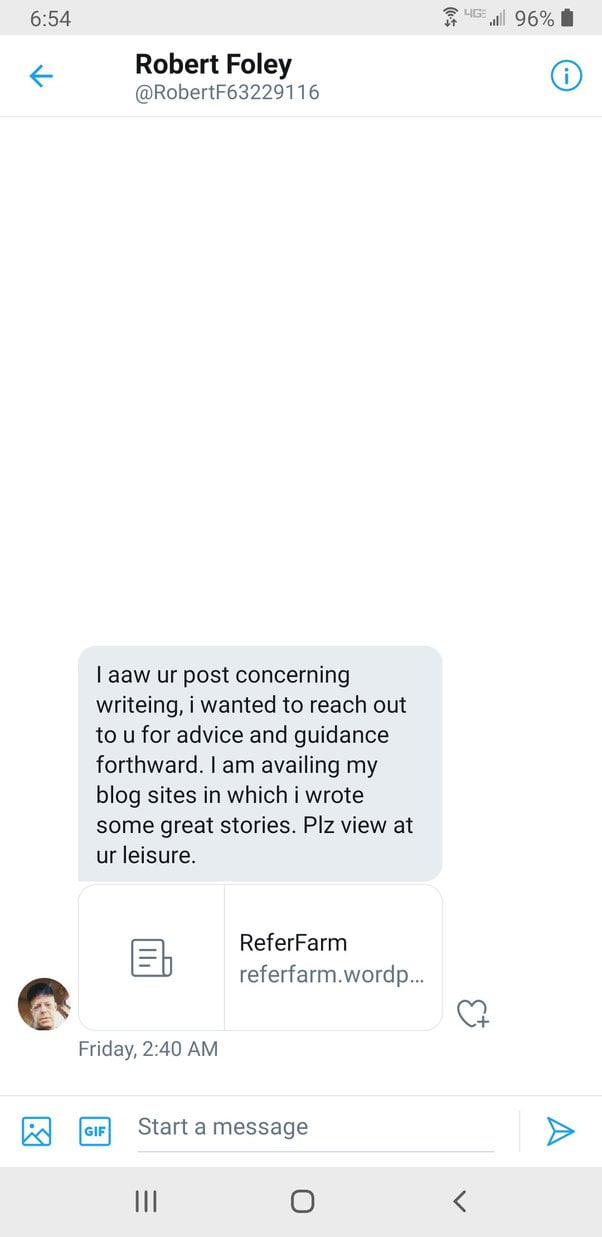The image size is (602, 1237).
Task: Tap the @RobertF63229116 handle
Action: click(227, 93)
